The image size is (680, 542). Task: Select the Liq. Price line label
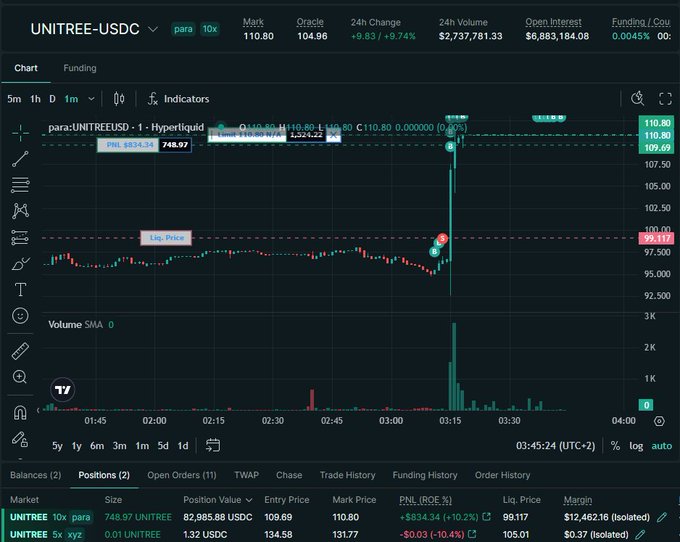pyautogui.click(x=166, y=238)
